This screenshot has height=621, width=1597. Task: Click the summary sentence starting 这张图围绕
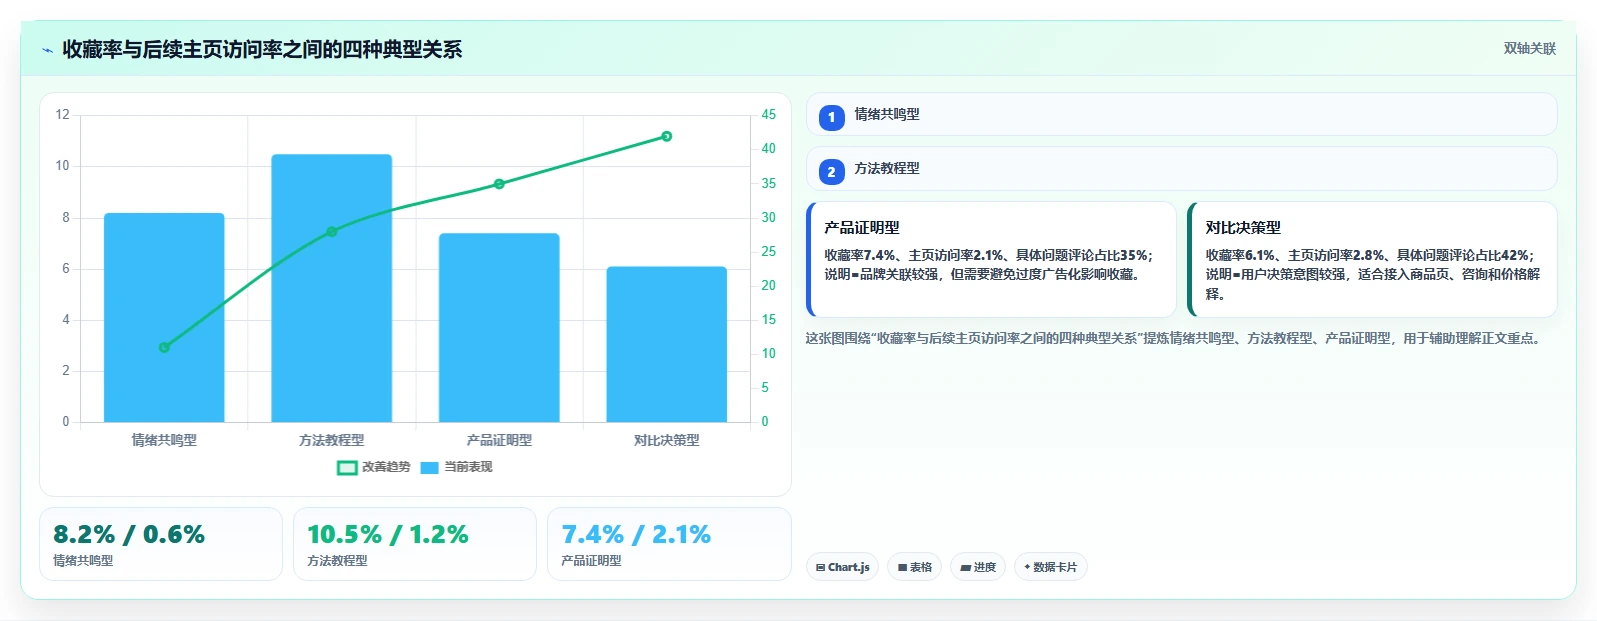pos(1175,338)
